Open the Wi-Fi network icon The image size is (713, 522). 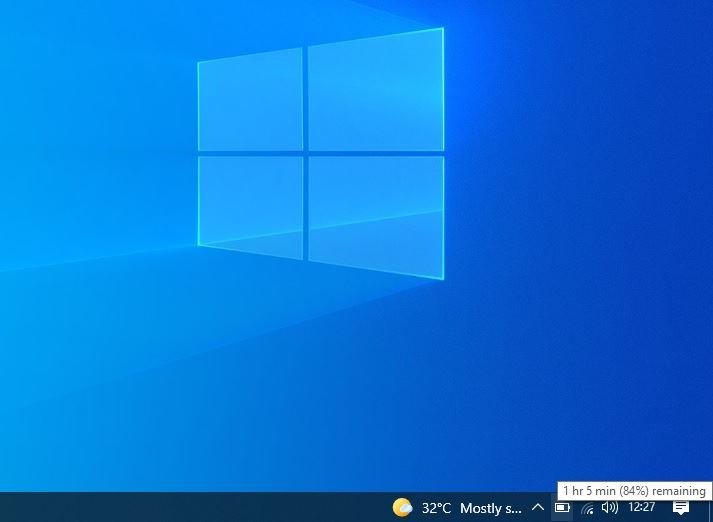(x=587, y=507)
